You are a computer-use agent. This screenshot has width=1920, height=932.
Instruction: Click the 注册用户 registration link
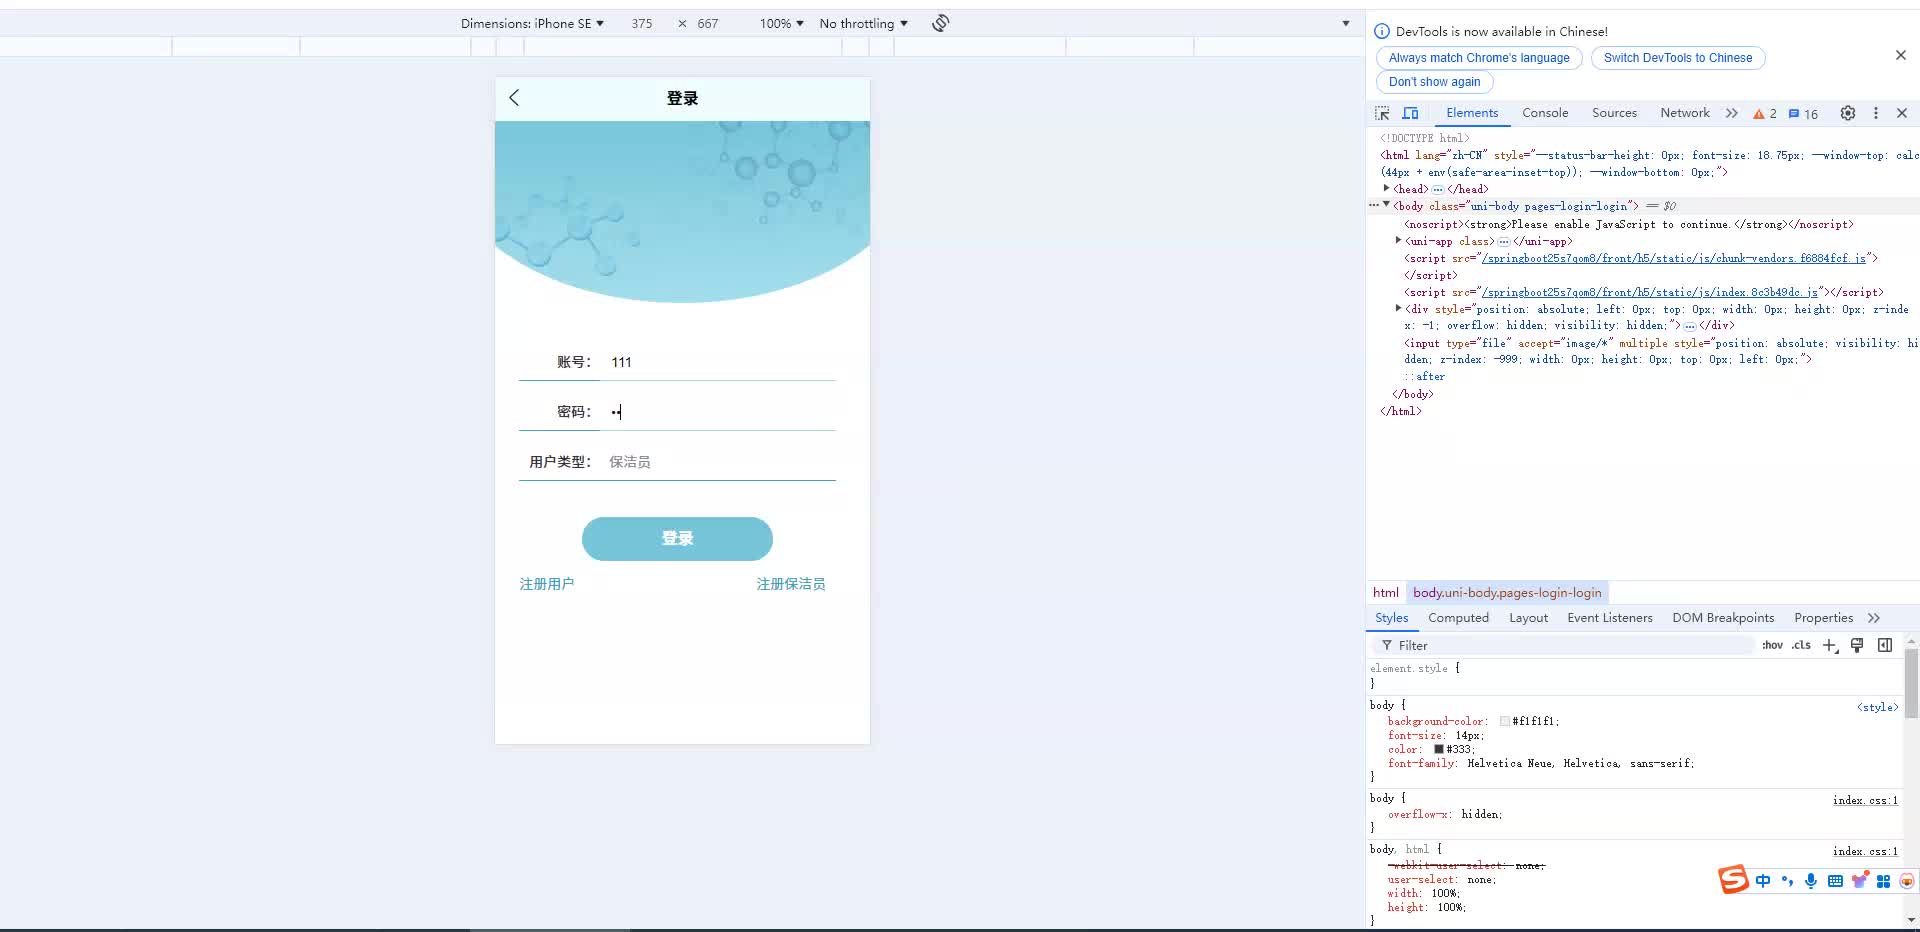tap(546, 583)
